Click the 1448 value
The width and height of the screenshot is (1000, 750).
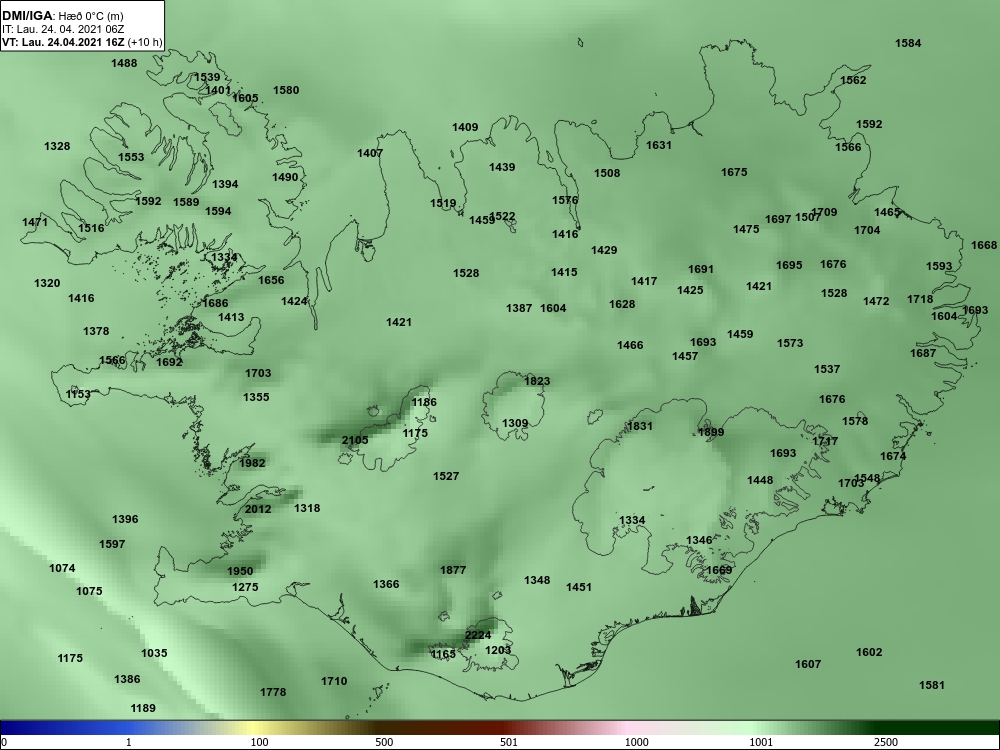coord(760,480)
